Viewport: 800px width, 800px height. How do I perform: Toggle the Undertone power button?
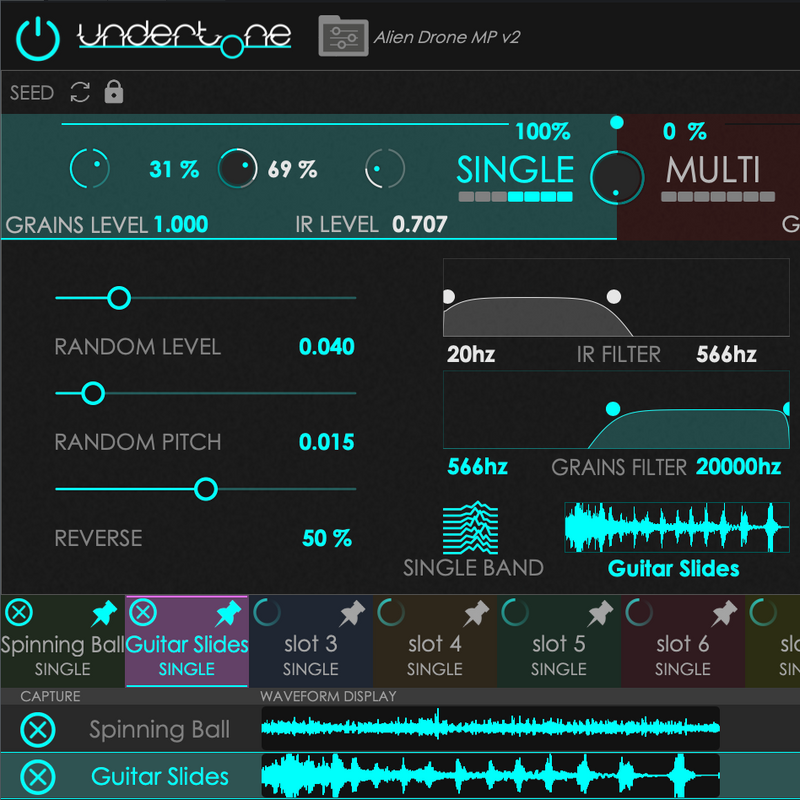[38, 39]
